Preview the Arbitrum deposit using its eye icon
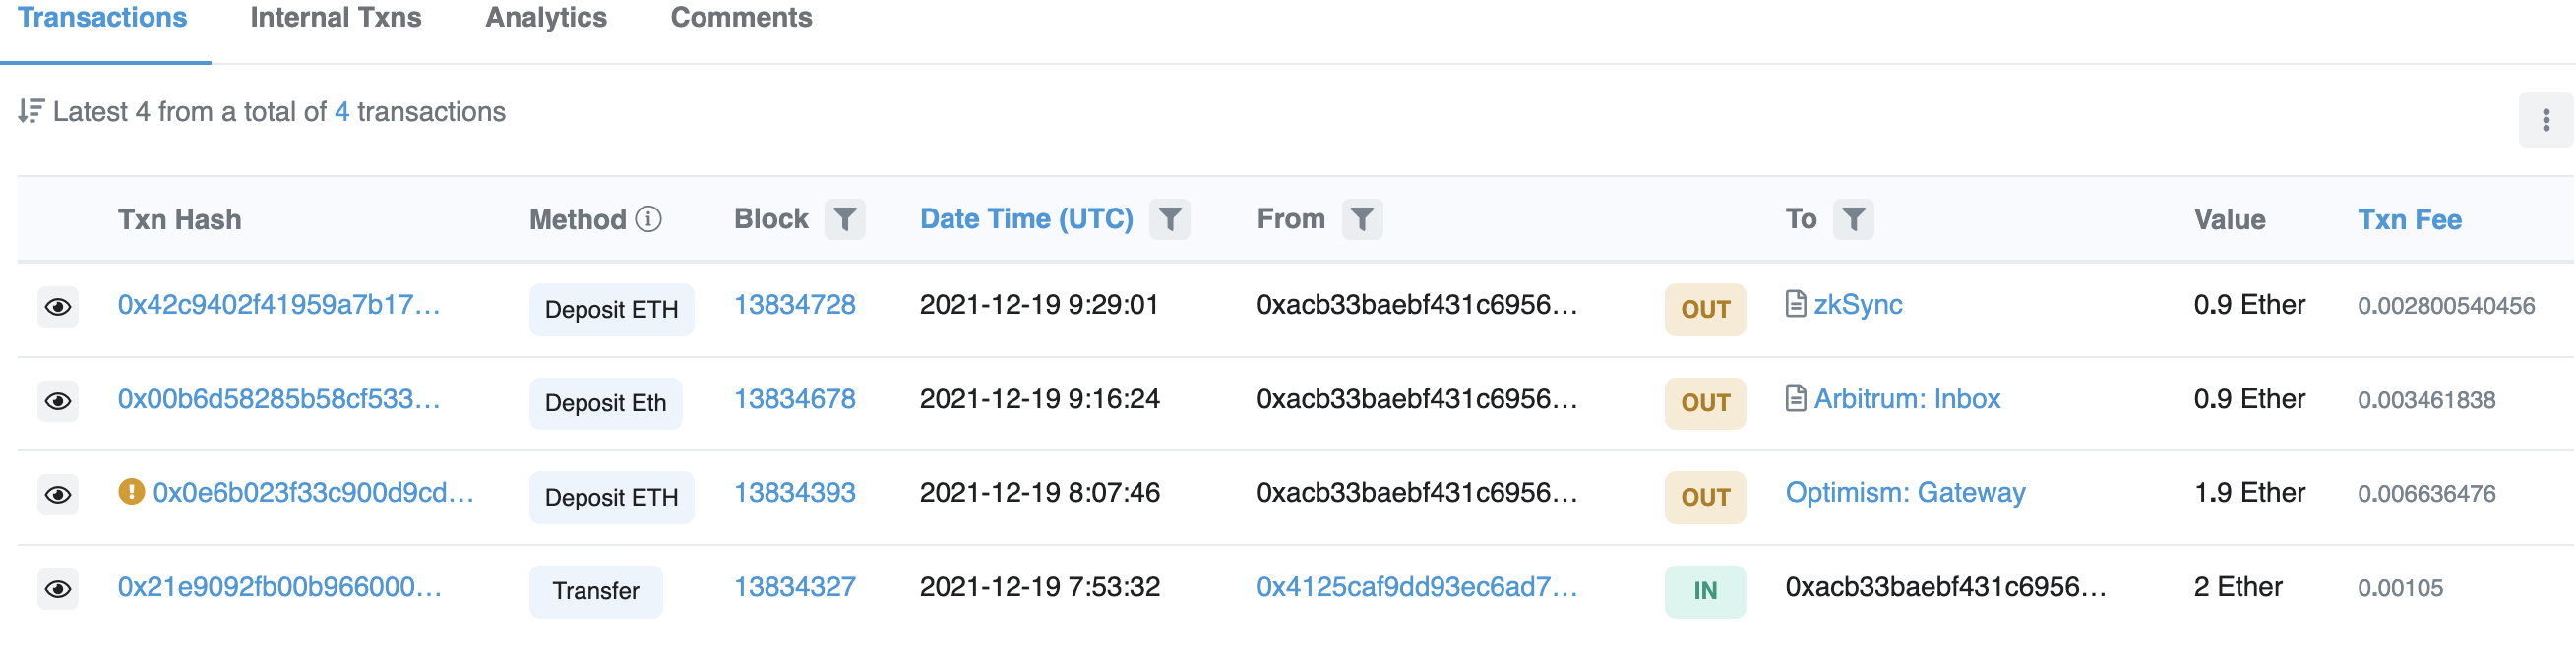Viewport: 2576px width, 657px height. [58, 401]
